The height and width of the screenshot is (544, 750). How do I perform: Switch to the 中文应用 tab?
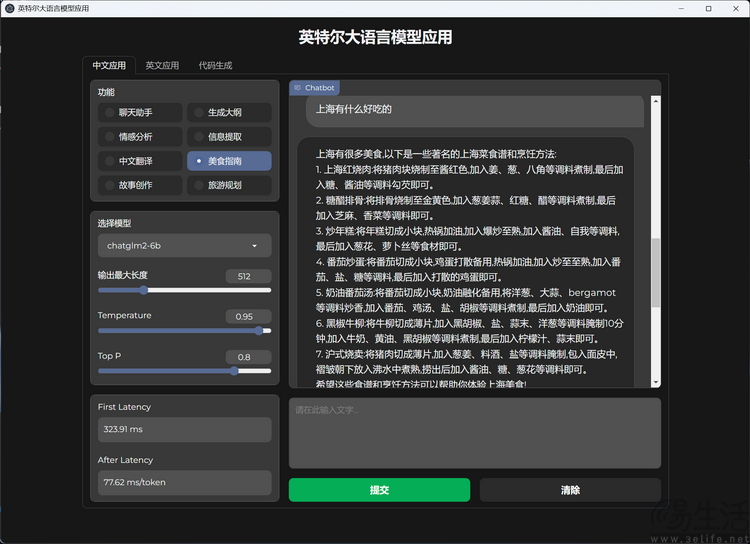click(109, 65)
